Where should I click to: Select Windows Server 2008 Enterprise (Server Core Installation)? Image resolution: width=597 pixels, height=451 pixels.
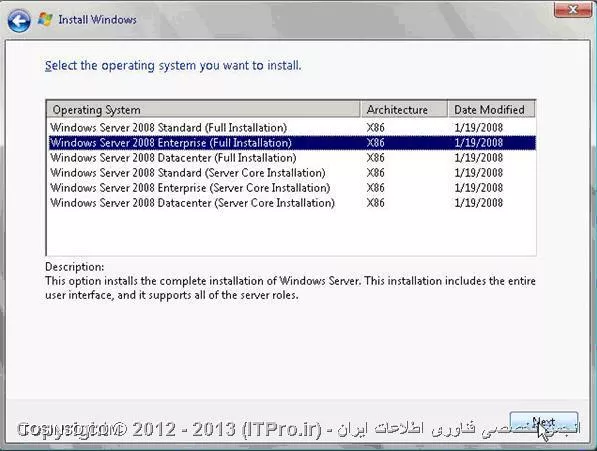tap(292, 188)
